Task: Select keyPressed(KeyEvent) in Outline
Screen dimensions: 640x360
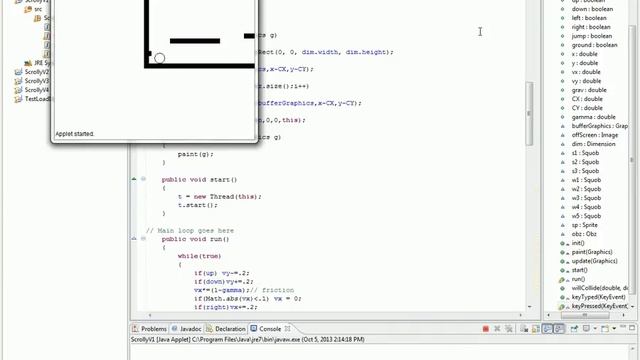Action: click(600, 306)
